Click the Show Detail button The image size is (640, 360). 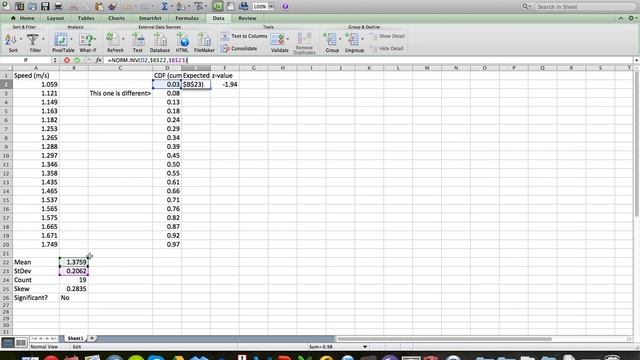pyautogui.click(x=387, y=36)
